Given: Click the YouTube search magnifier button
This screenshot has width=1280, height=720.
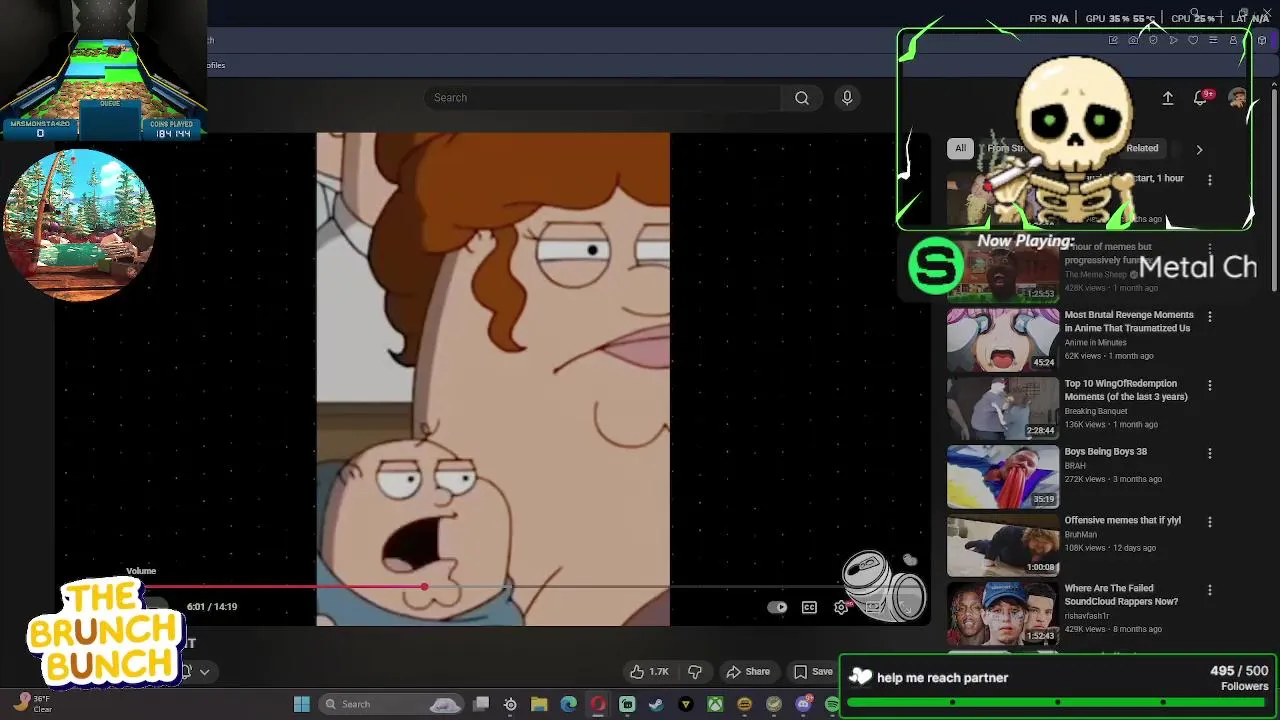Looking at the screenshot, I should coord(801,97).
